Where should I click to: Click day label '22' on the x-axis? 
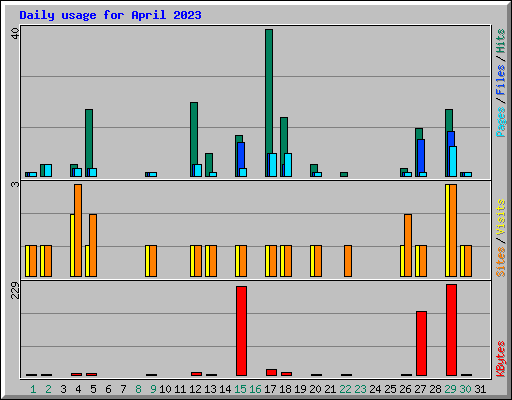coord(345,389)
